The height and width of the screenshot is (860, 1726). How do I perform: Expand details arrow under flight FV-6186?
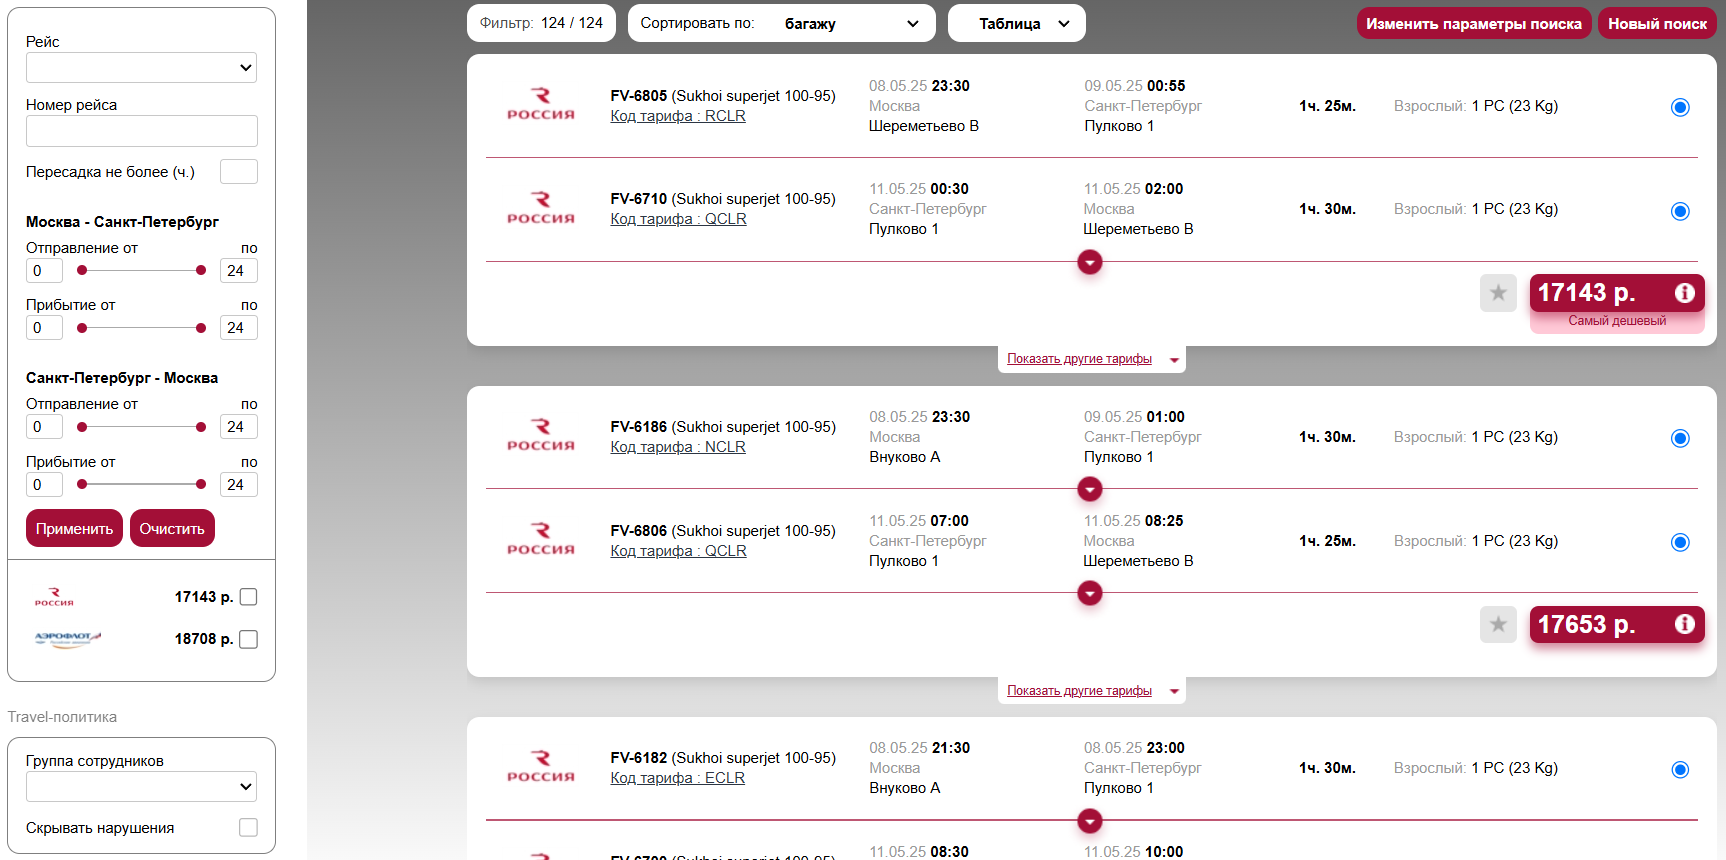coord(1090,489)
